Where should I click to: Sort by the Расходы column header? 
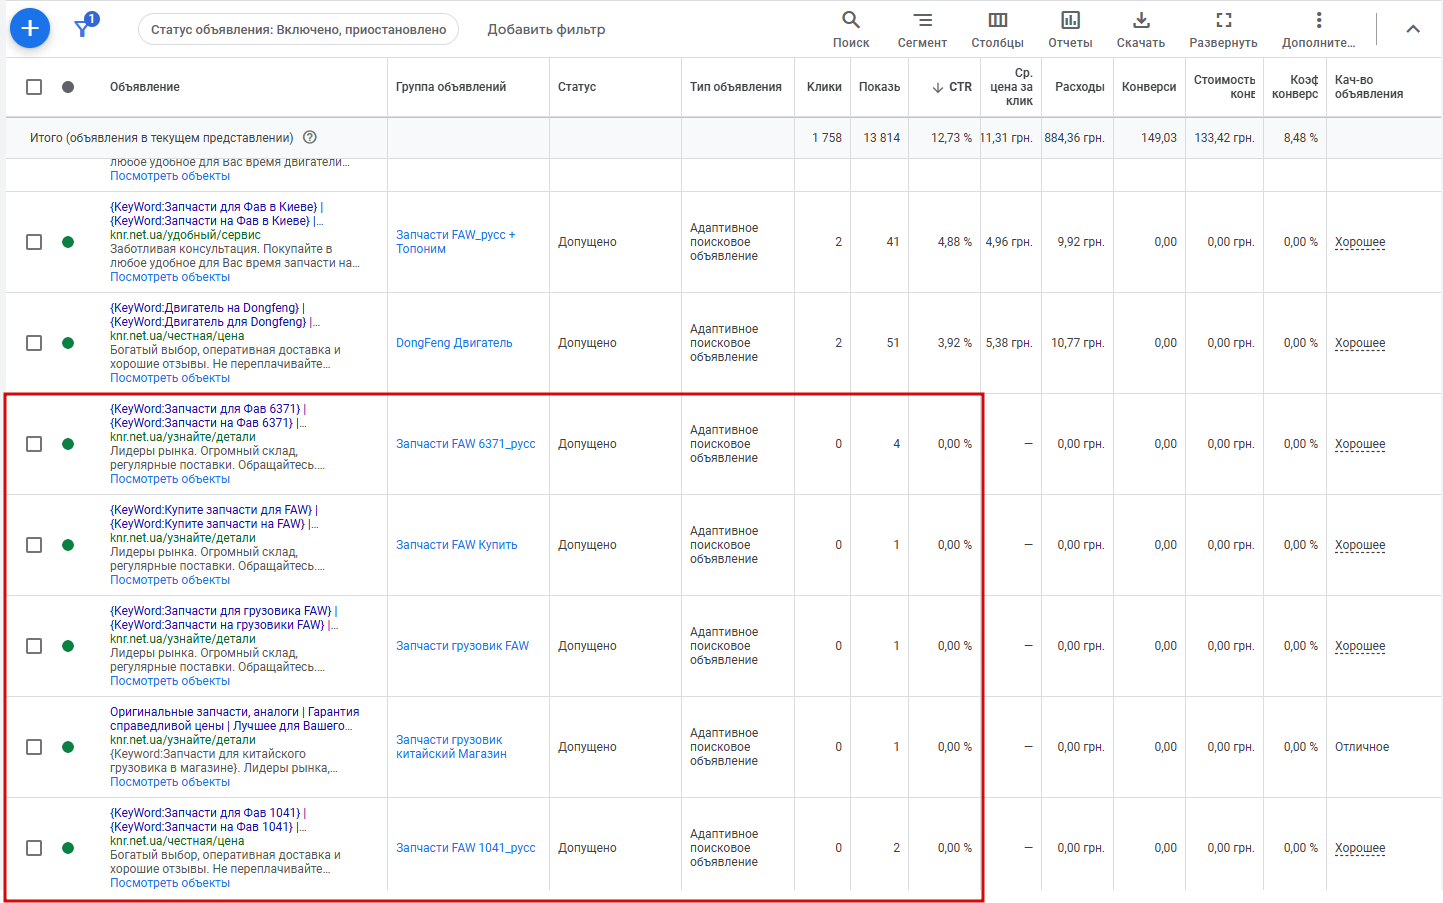click(x=1080, y=87)
